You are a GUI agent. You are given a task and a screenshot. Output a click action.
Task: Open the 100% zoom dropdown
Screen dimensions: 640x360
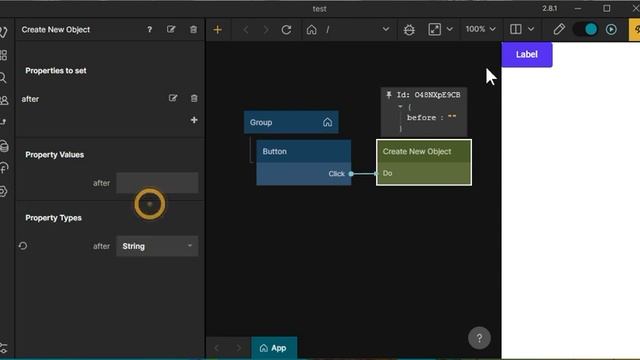click(480, 29)
